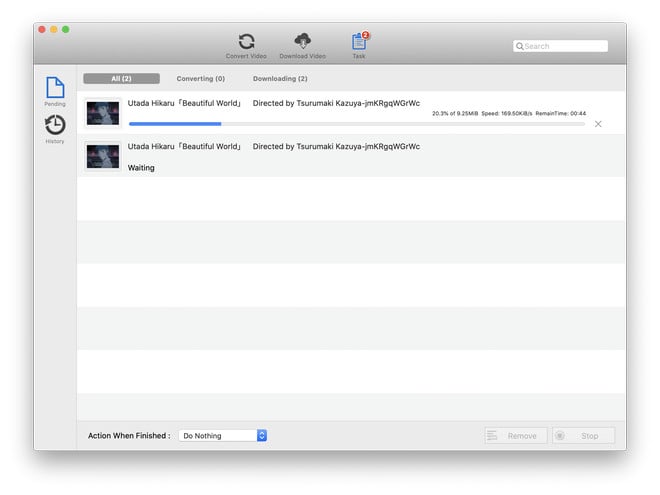Viewport: 660px width, 495px height.
Task: Open the Download Video tool
Action: pos(303,46)
